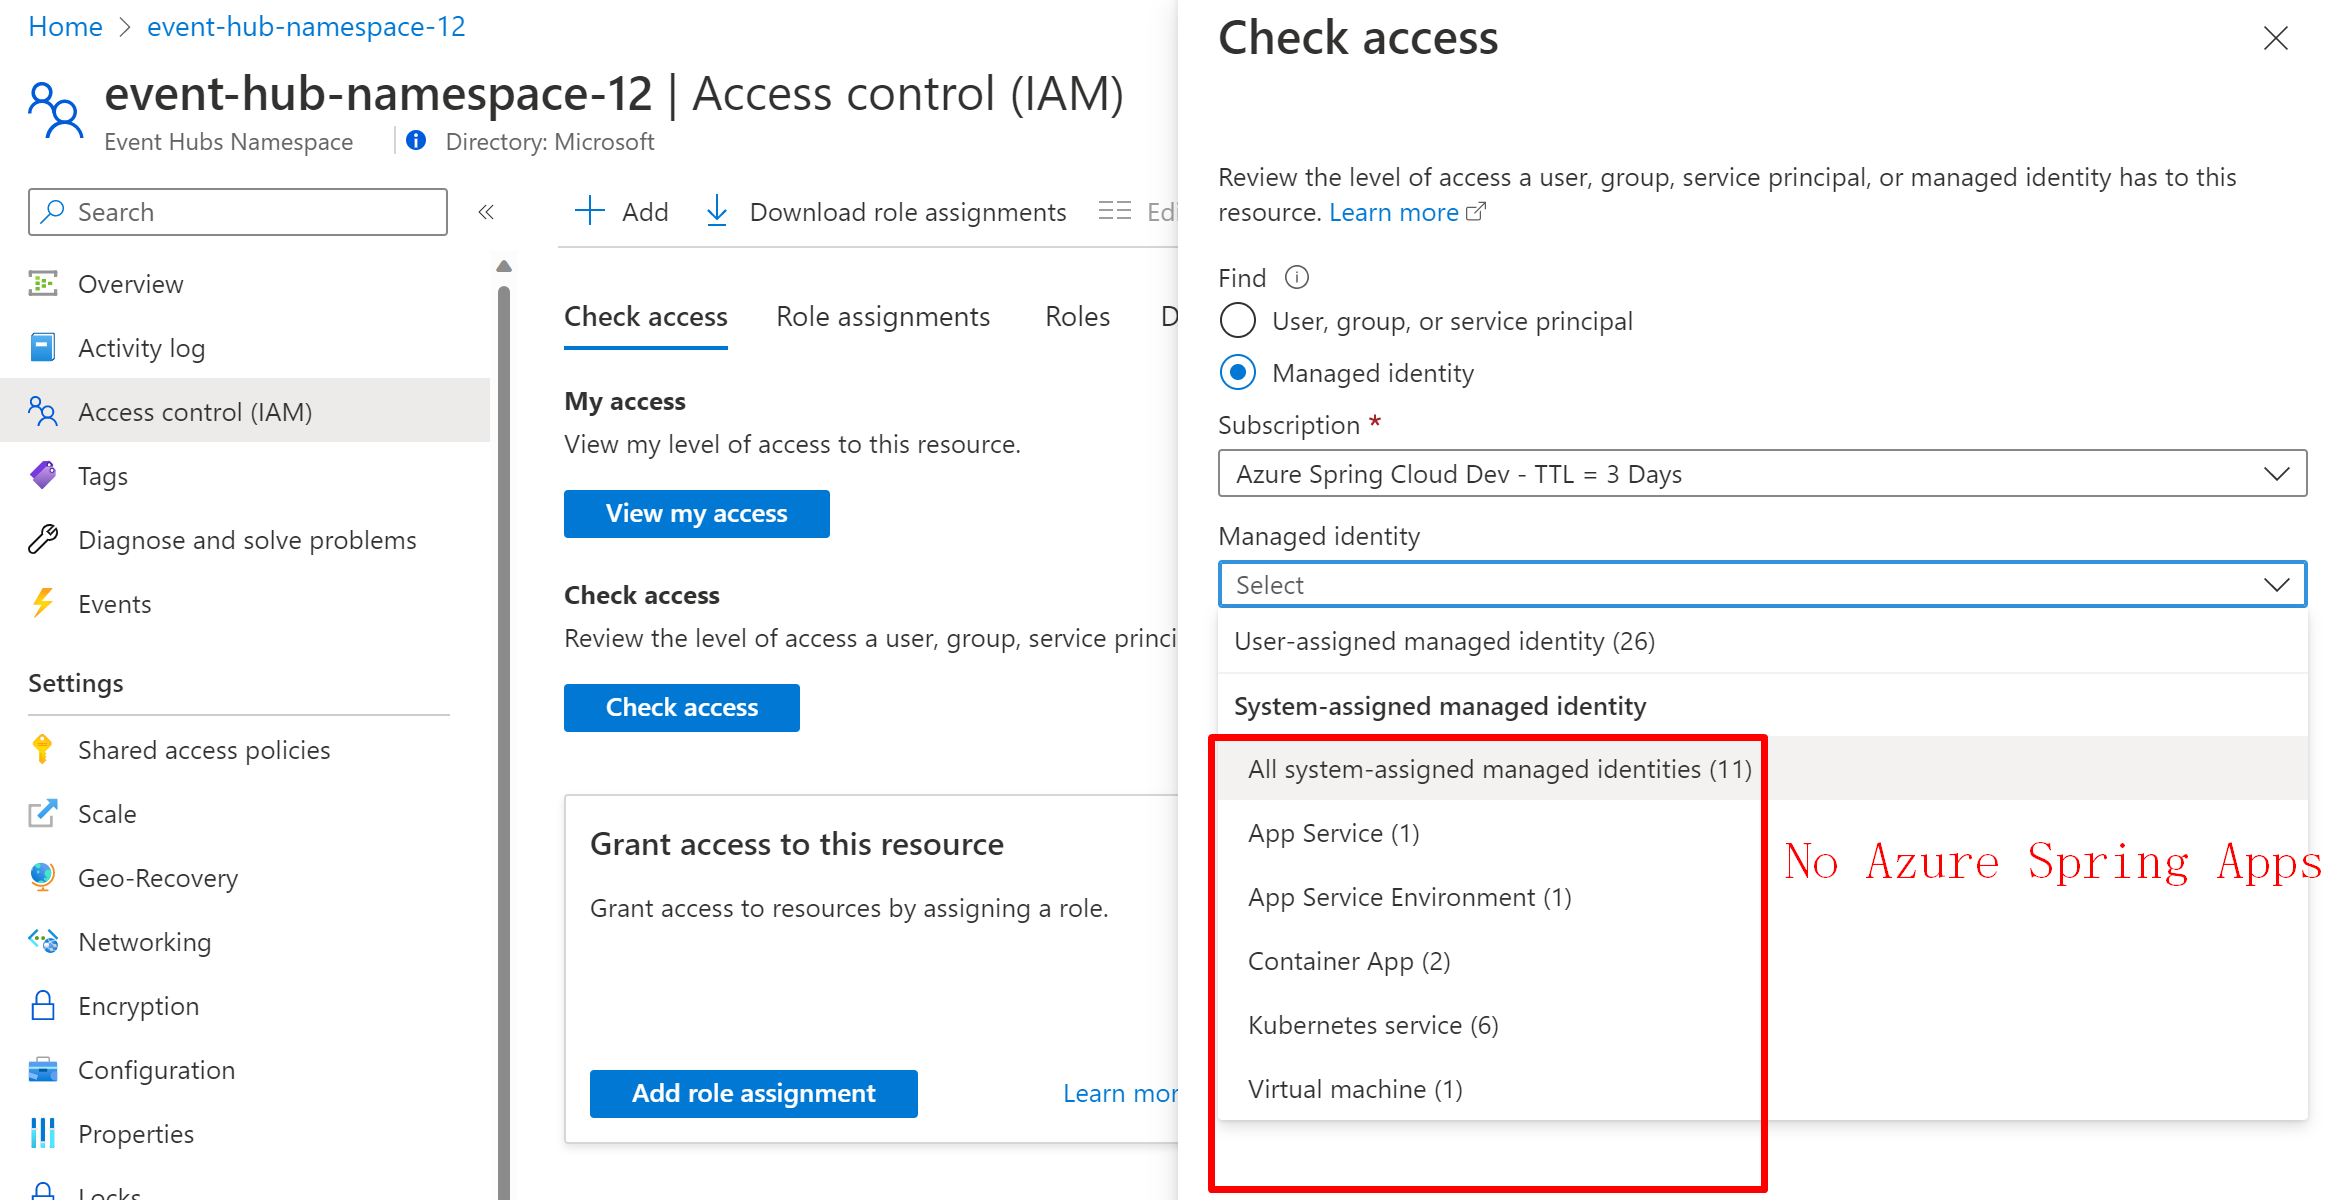2338x1200 pixels.
Task: Open Configuration settings
Action: coord(245,1070)
